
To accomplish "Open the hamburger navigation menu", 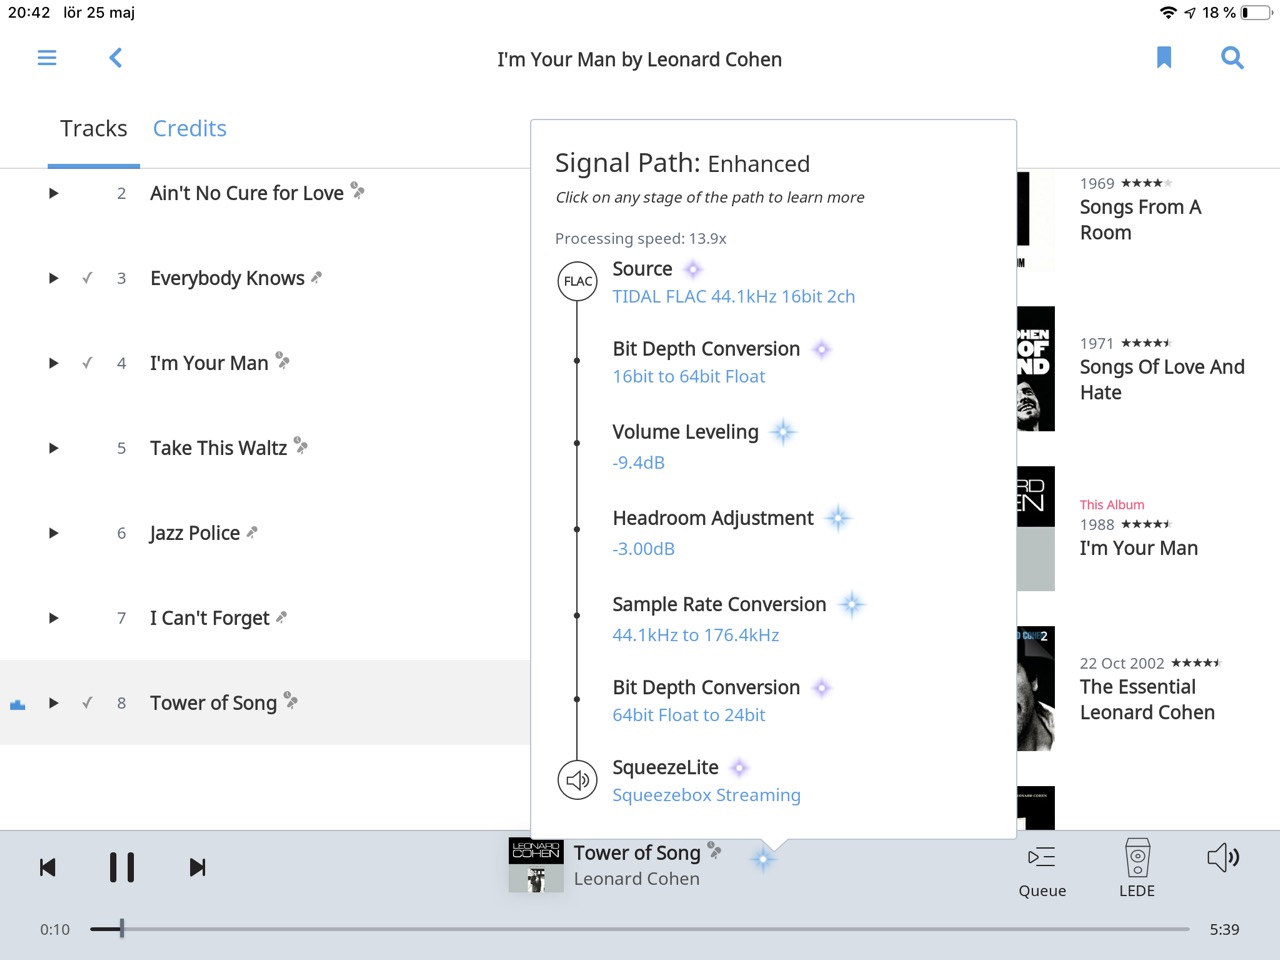I will pyautogui.click(x=47, y=58).
